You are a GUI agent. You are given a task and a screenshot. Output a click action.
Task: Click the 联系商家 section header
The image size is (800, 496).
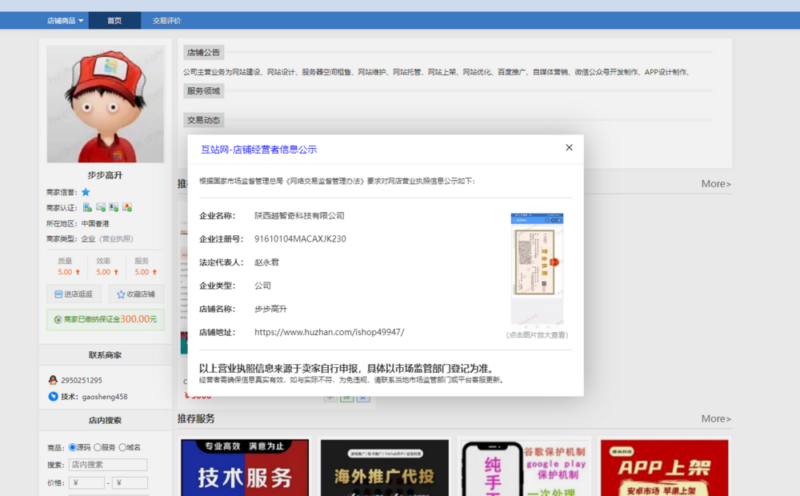(x=105, y=355)
